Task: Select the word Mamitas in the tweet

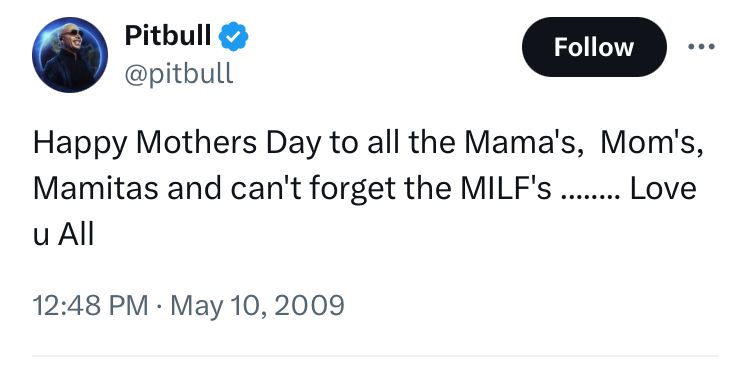Action: coord(96,189)
